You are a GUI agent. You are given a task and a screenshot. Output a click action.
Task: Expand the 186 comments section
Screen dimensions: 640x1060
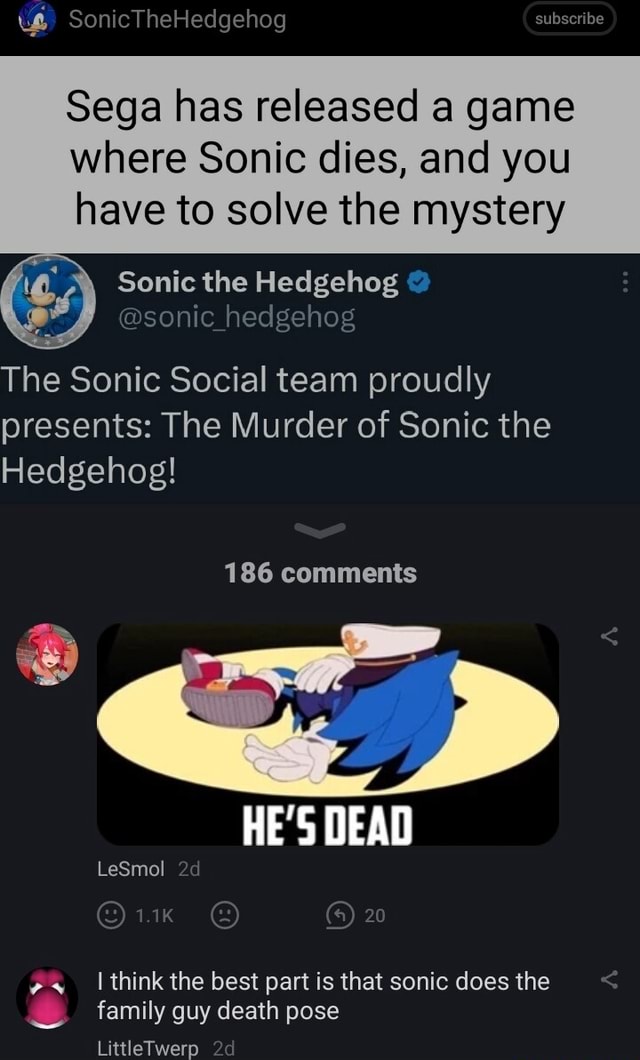coord(320,573)
